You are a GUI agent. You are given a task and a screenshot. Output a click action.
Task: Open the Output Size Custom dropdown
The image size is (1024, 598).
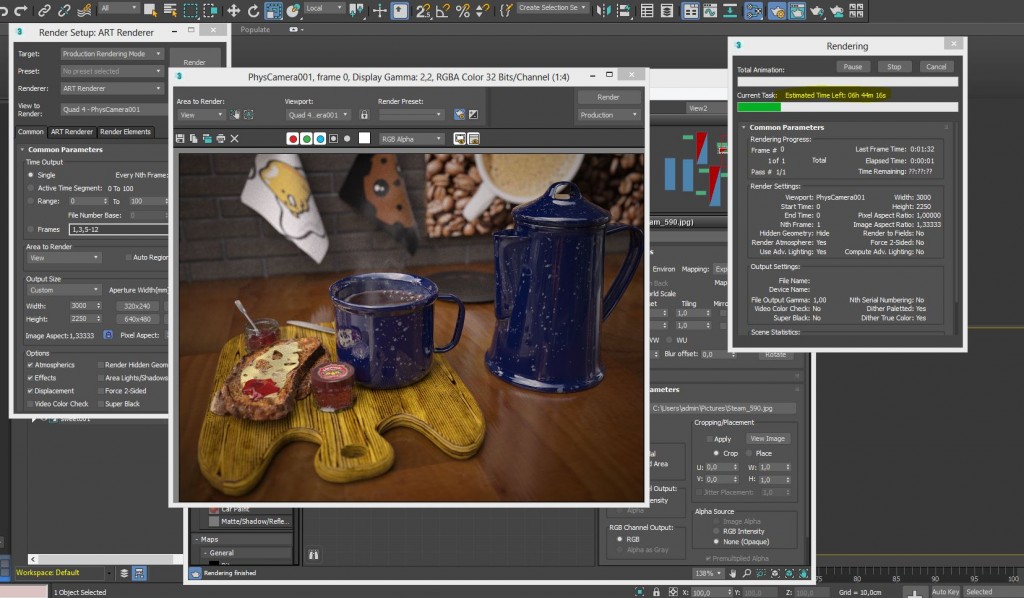coord(64,290)
